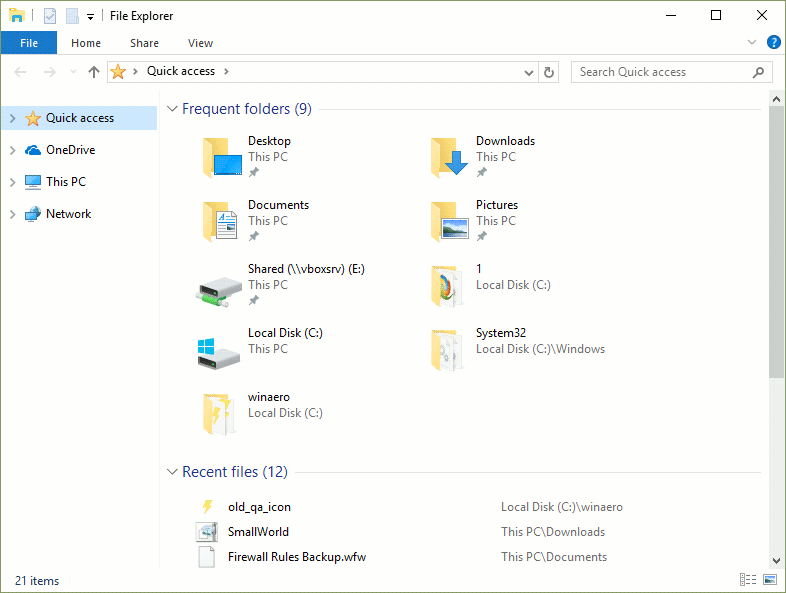The image size is (786, 593).
Task: Expand Network in navigation pane
Action: (13, 214)
